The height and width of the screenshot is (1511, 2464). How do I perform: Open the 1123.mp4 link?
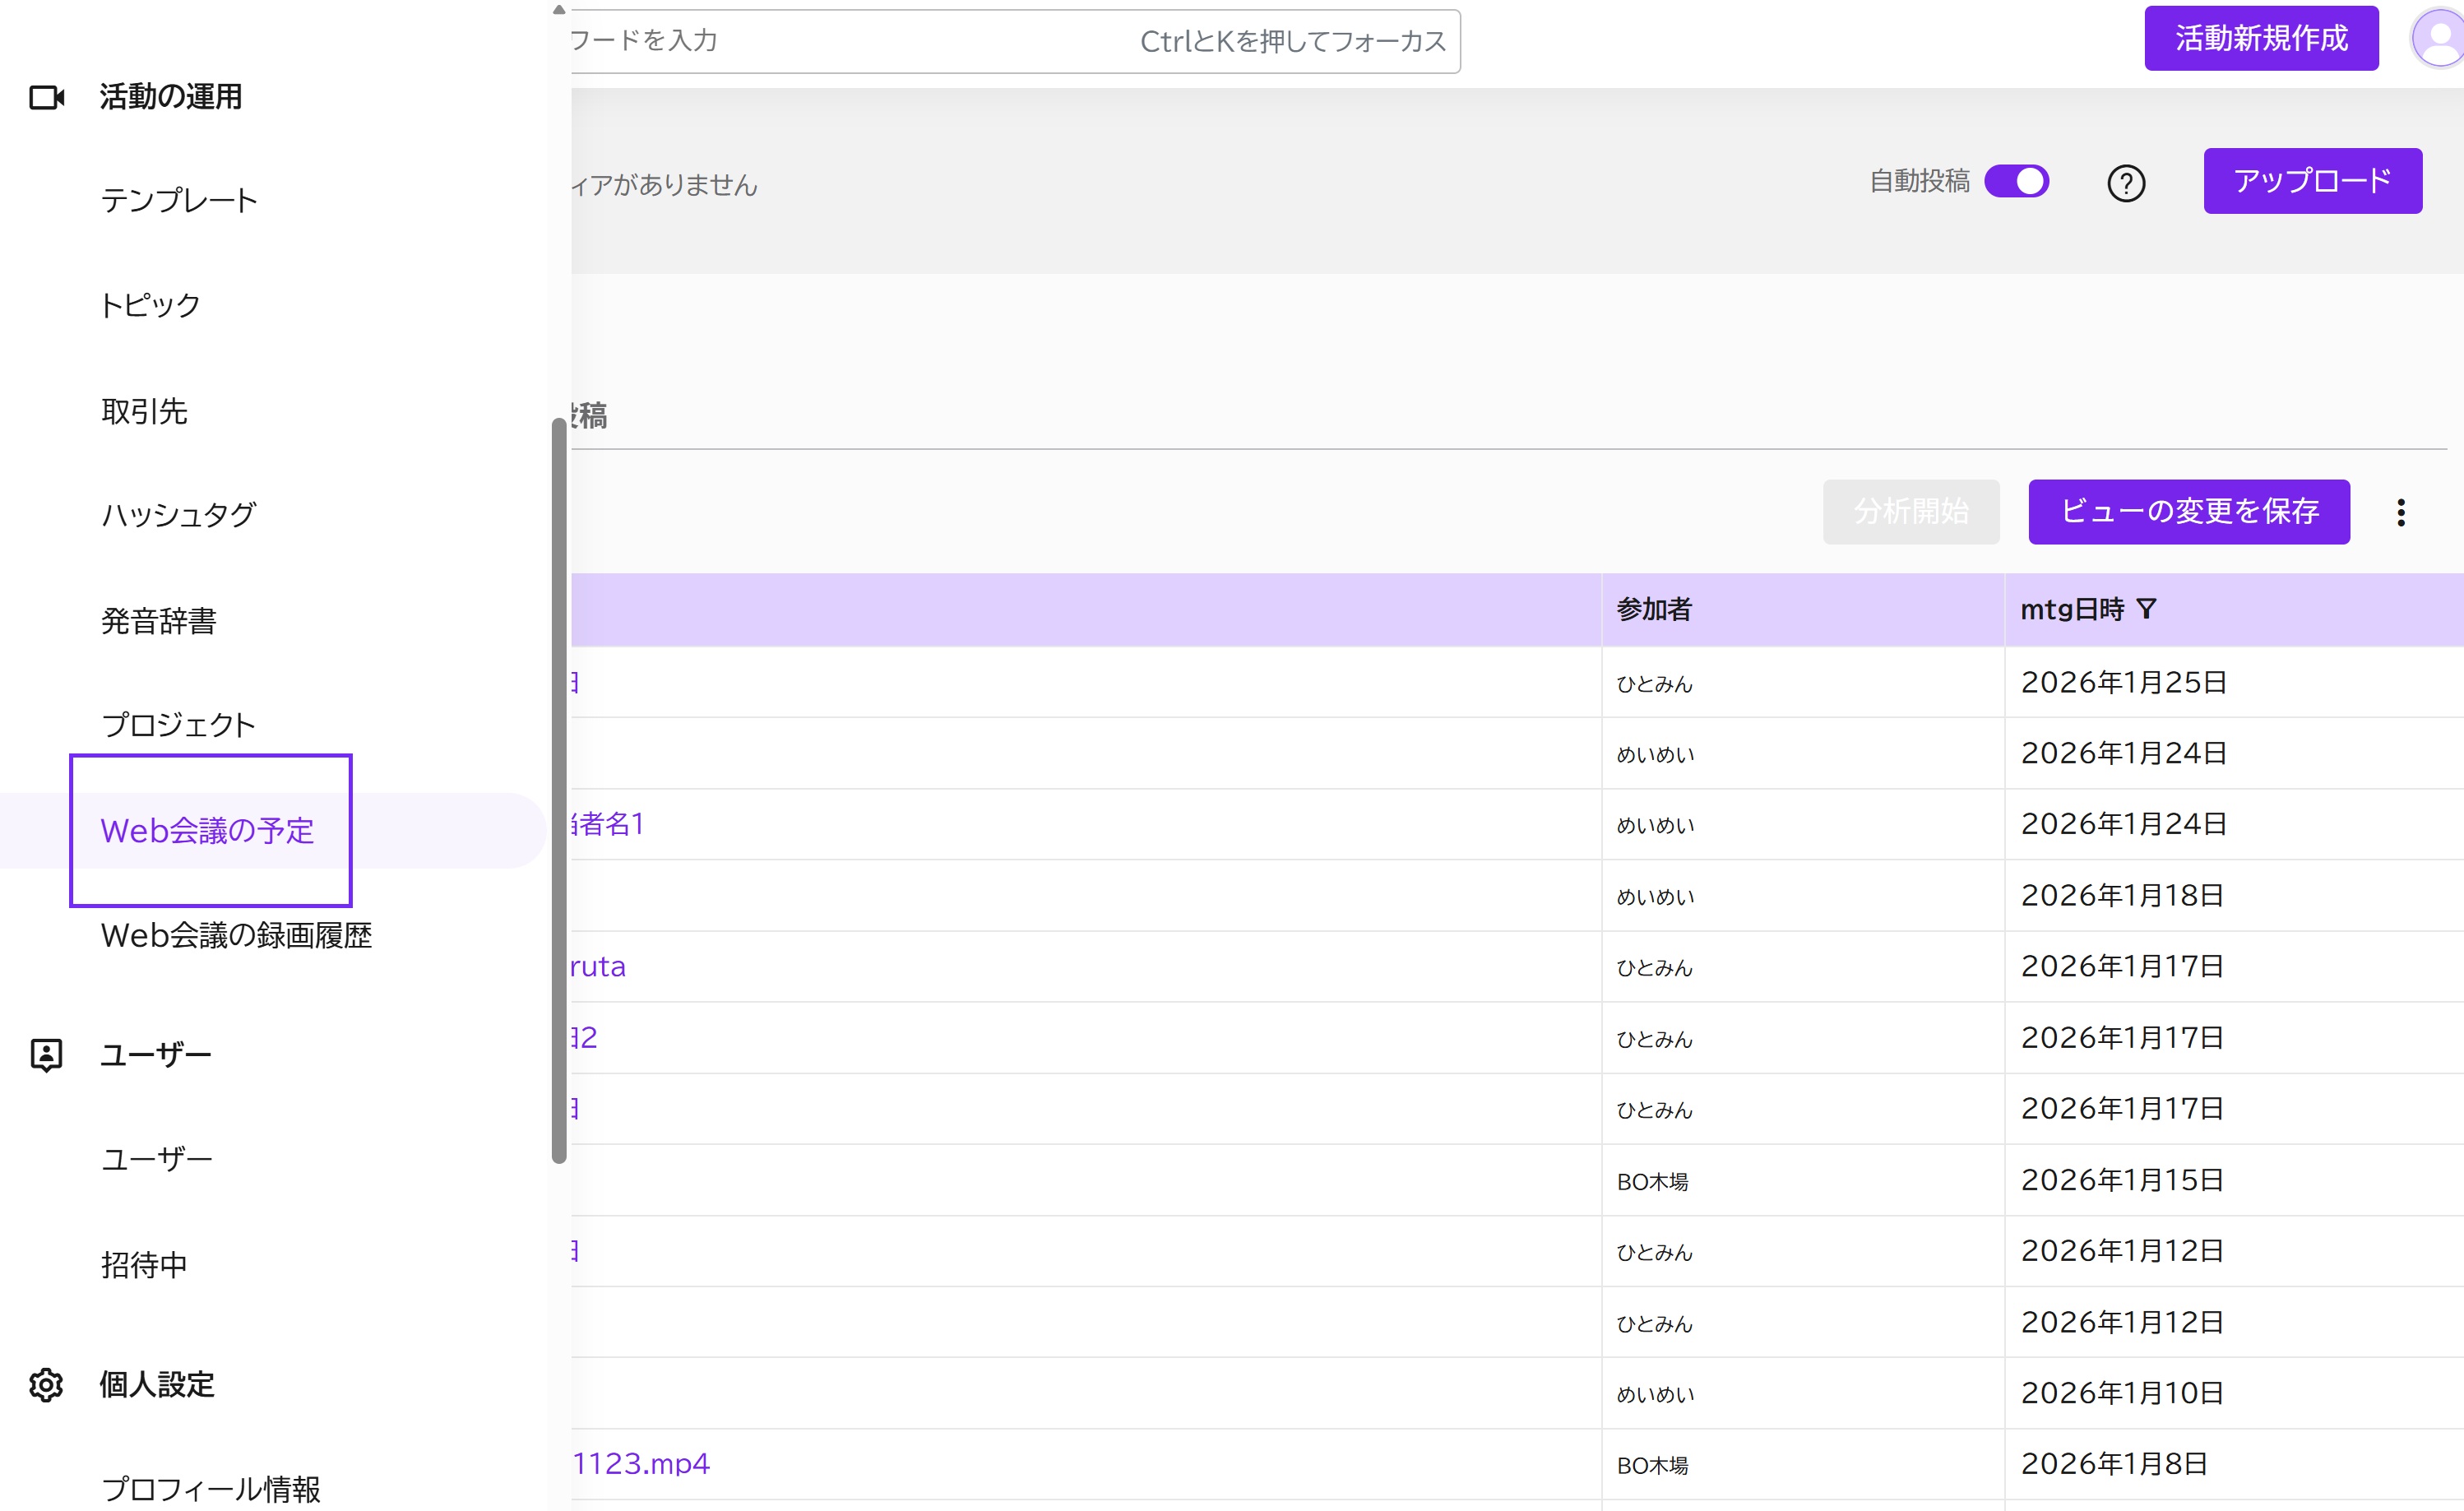(x=640, y=1464)
